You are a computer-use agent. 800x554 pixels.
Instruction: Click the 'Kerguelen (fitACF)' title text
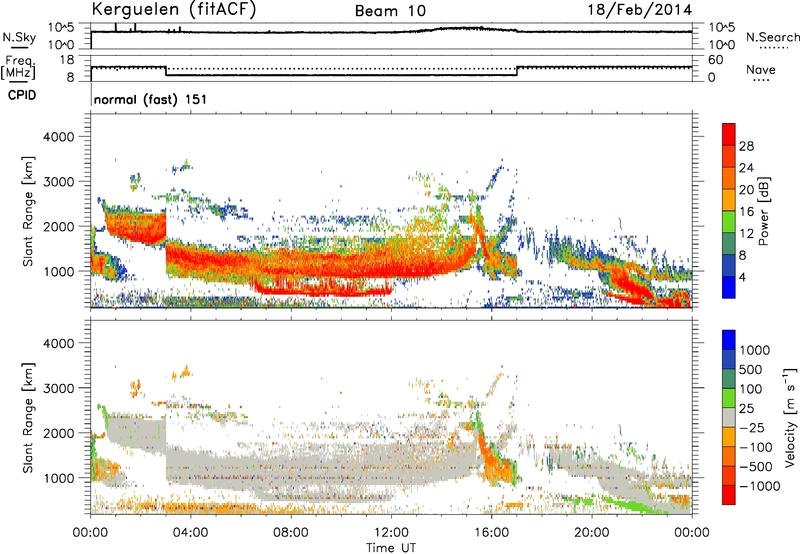click(173, 9)
